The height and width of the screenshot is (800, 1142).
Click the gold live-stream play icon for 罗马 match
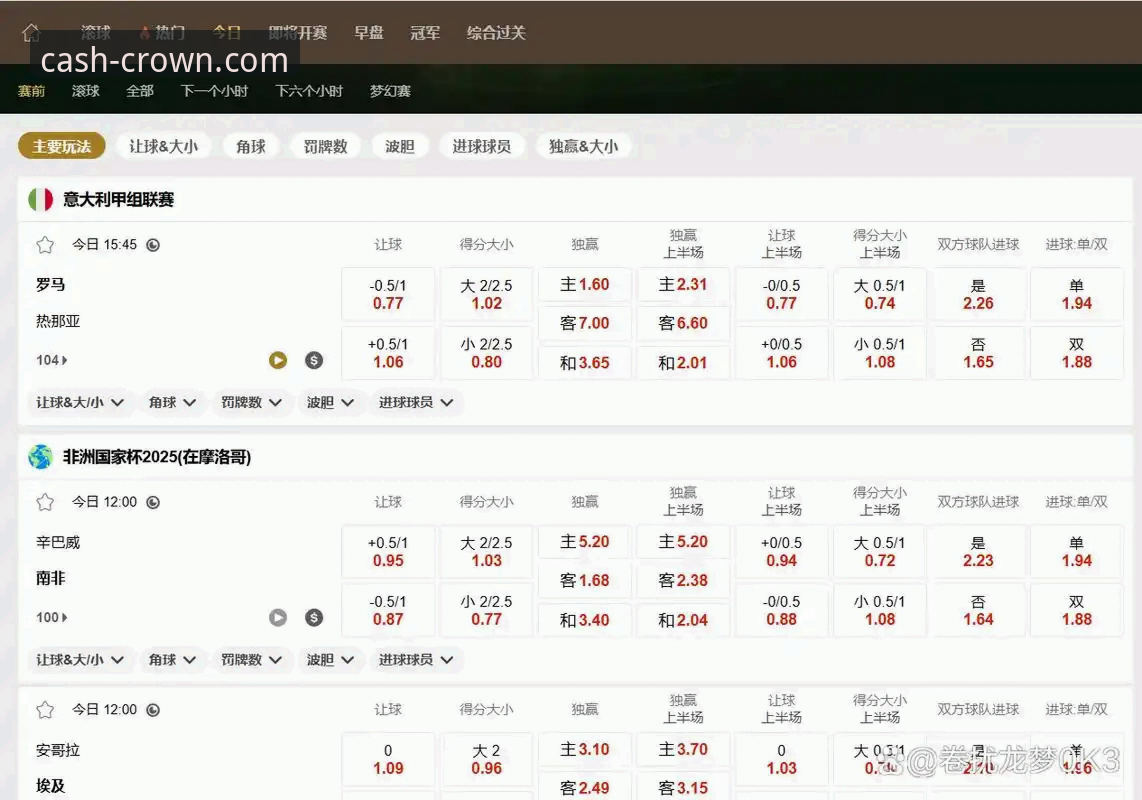(x=278, y=360)
